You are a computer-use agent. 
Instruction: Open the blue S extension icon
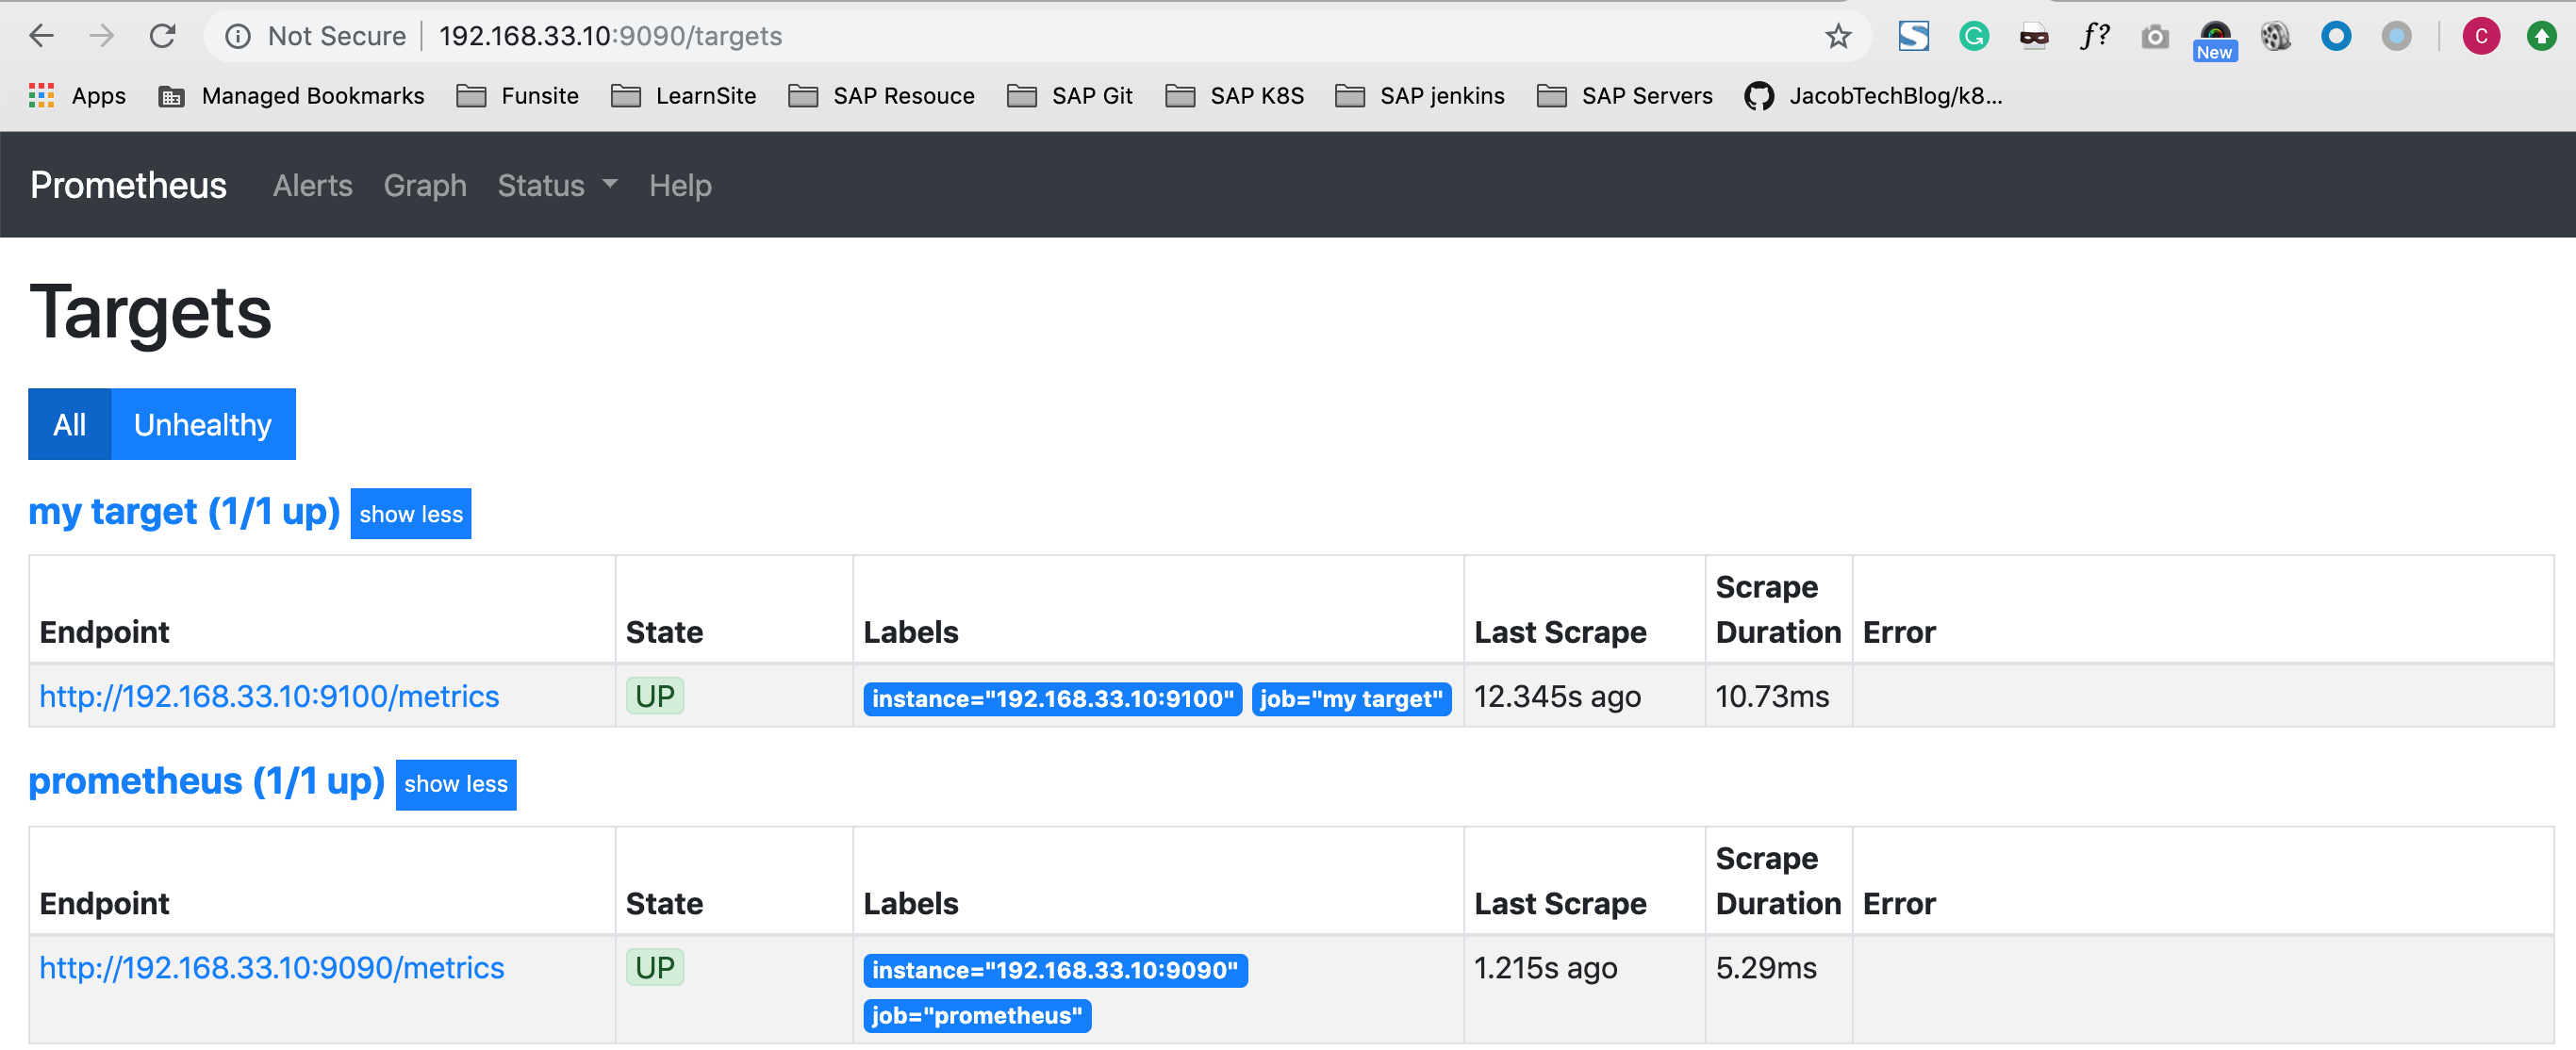pos(1913,37)
